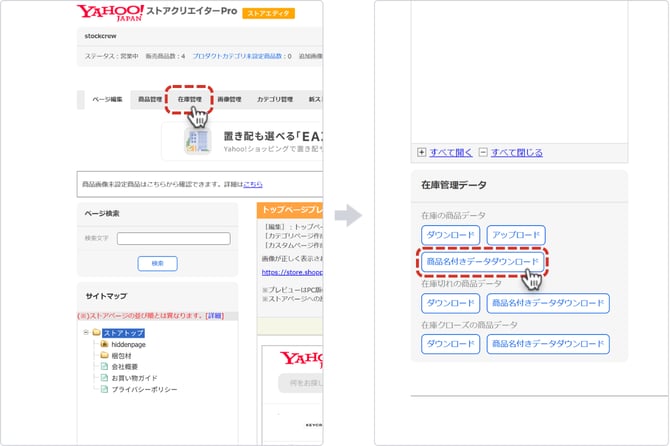Click the EAZY building banner icon
The width and height of the screenshot is (670, 446).
[197, 141]
